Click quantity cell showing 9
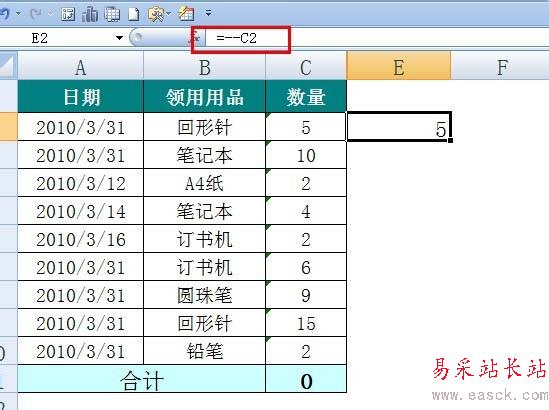The image size is (549, 410). point(306,295)
